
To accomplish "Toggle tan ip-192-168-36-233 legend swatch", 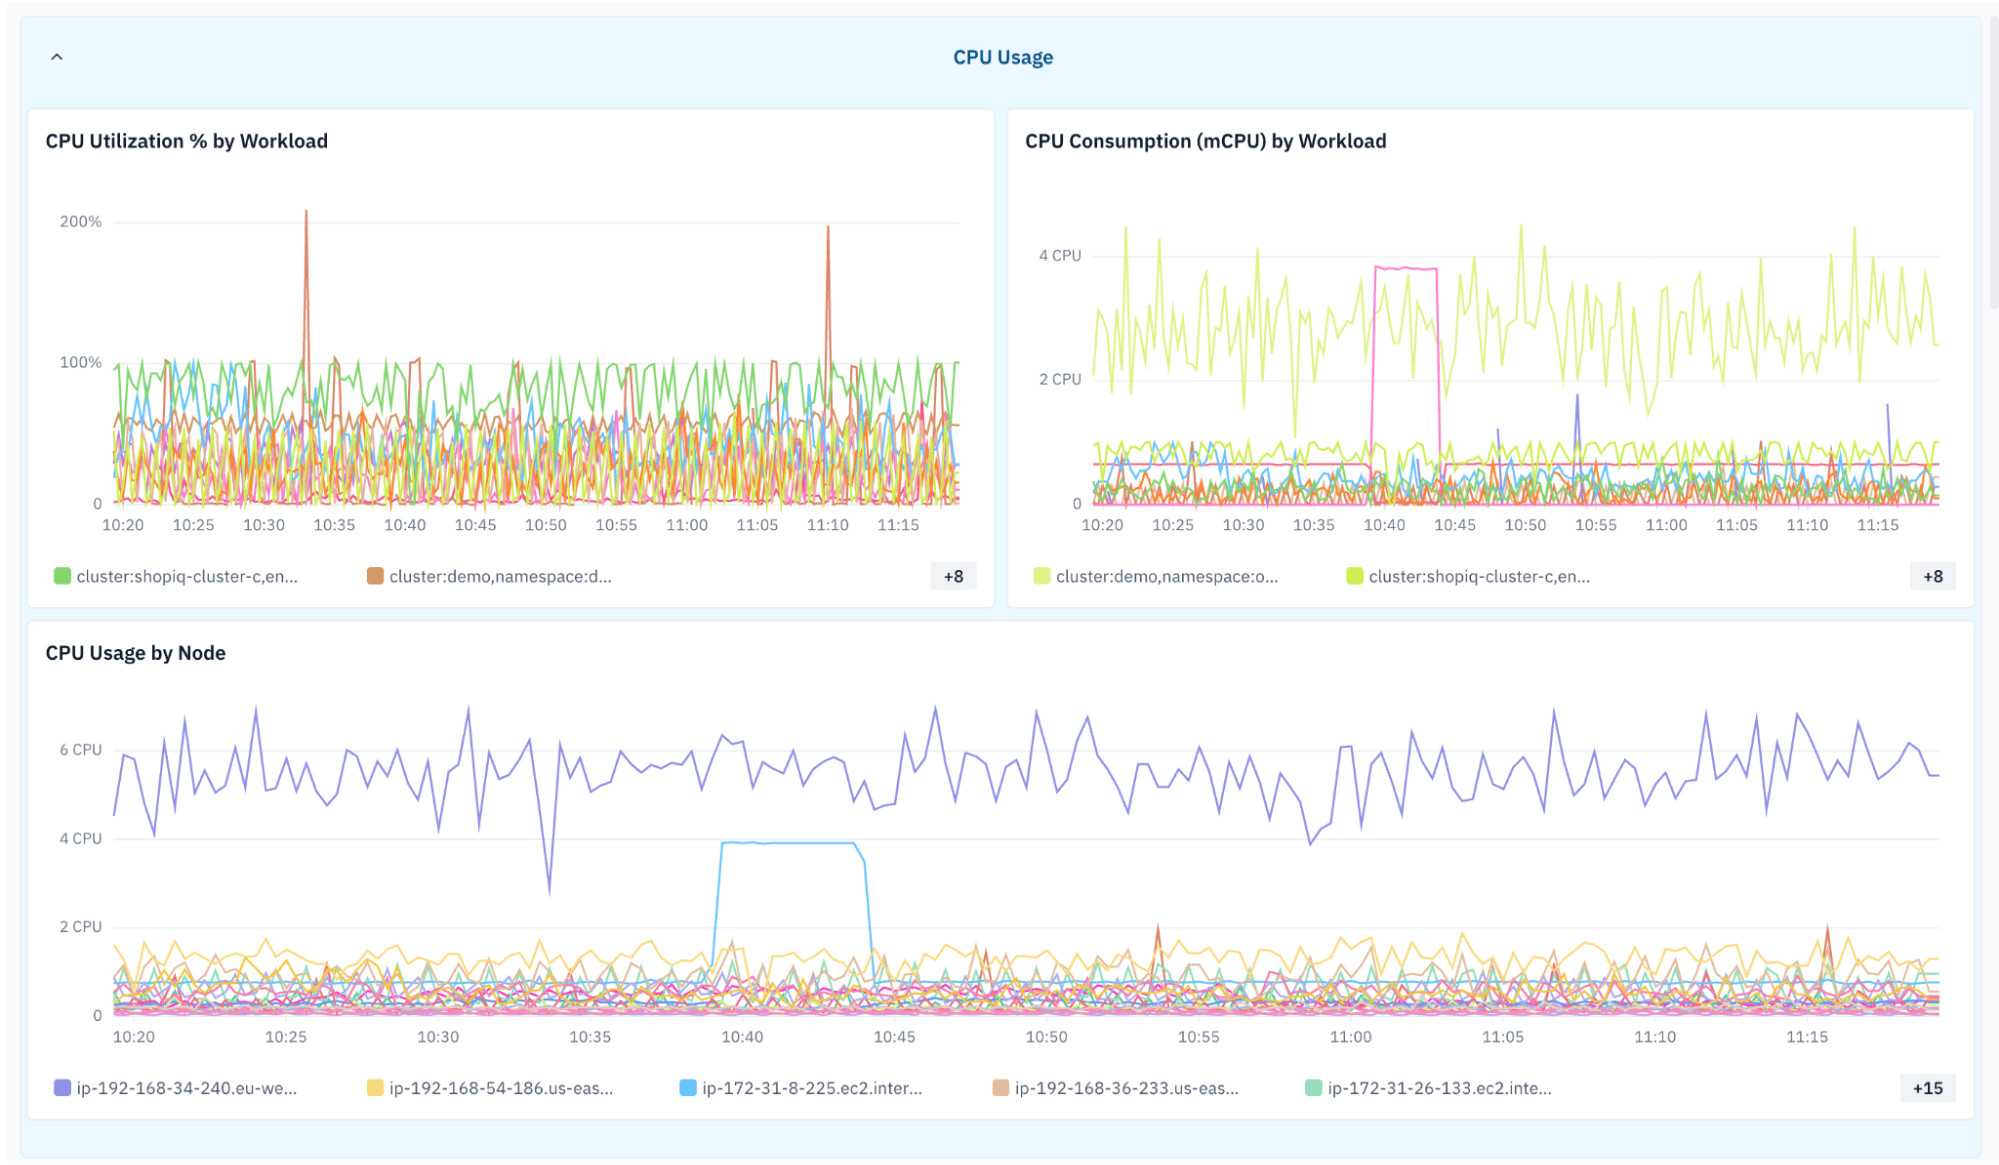I will tap(1000, 1088).
